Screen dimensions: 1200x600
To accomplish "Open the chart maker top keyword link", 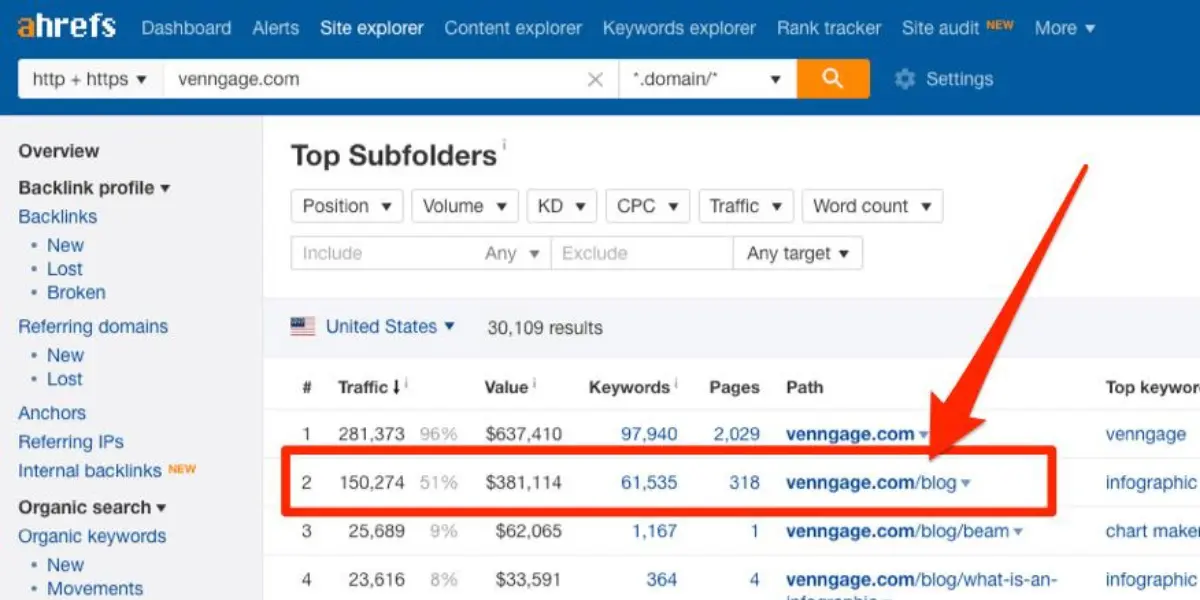I will 1152,531.
